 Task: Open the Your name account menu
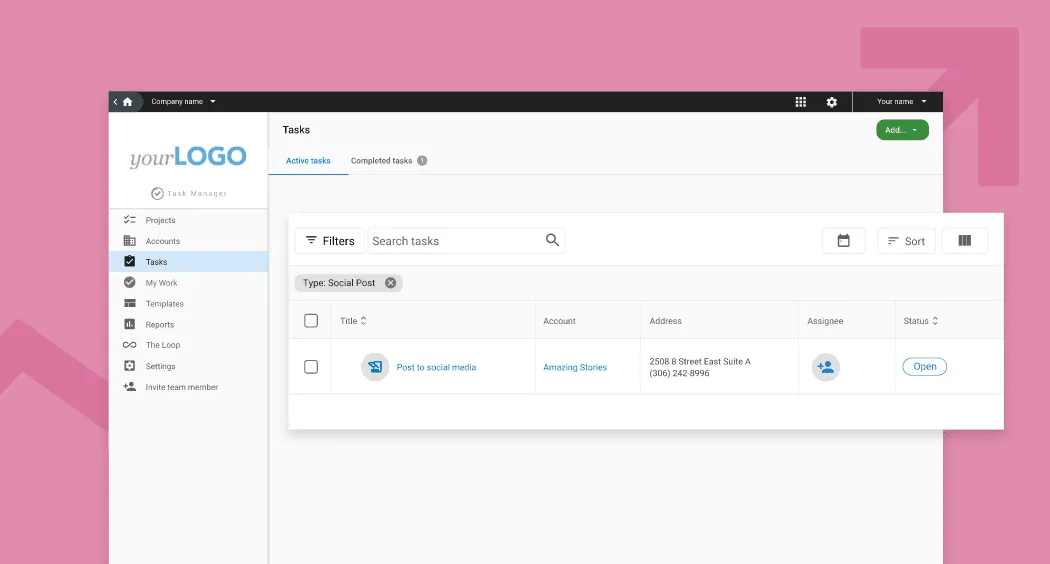901,102
